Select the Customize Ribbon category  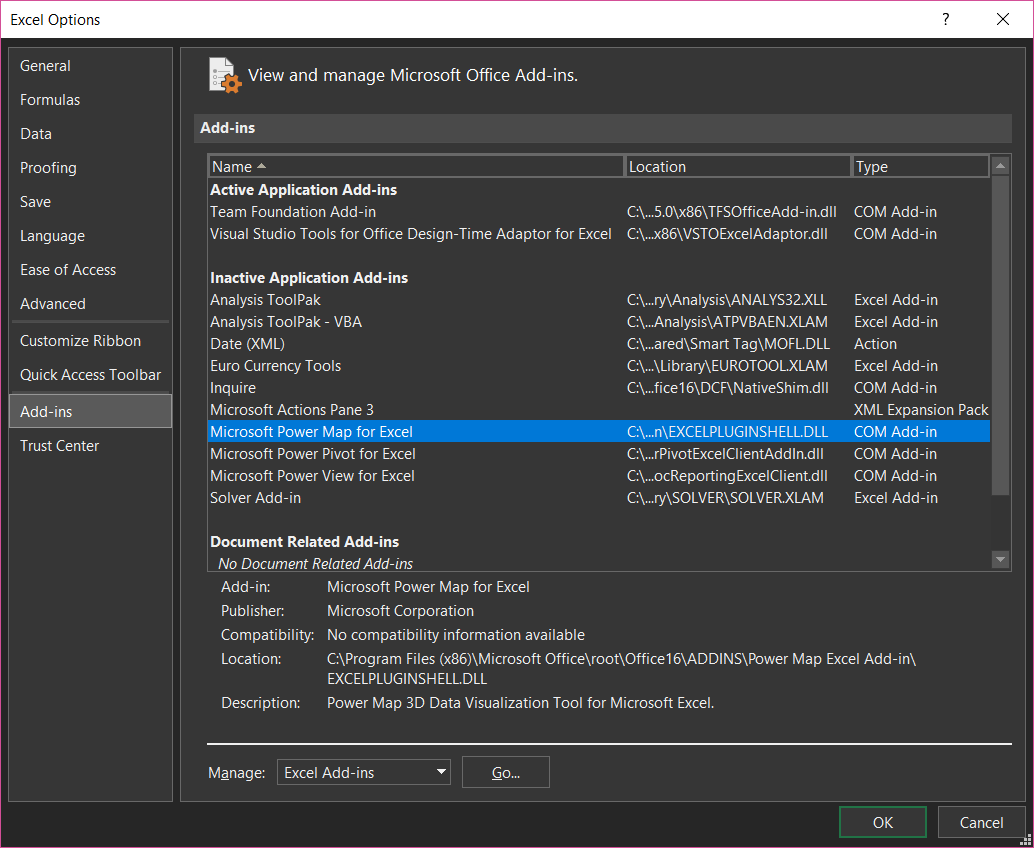click(80, 341)
